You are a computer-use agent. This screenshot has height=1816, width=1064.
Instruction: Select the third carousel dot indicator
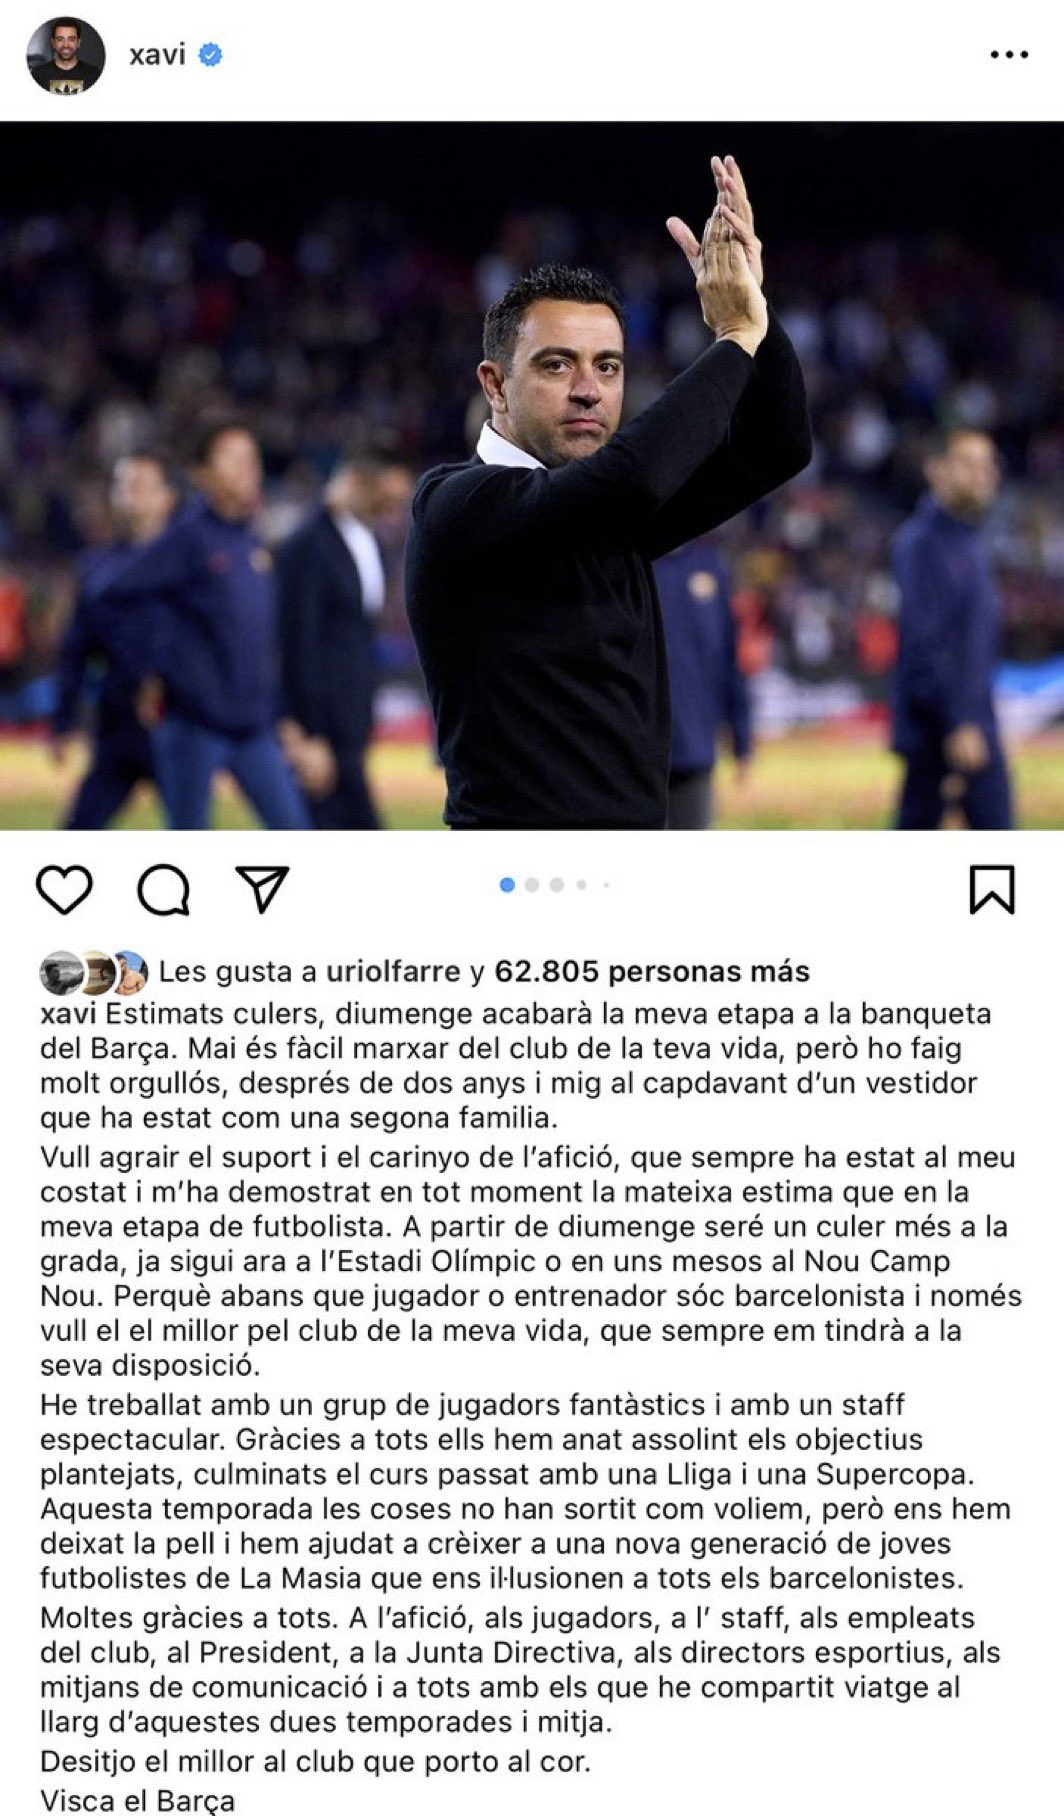pos(557,885)
